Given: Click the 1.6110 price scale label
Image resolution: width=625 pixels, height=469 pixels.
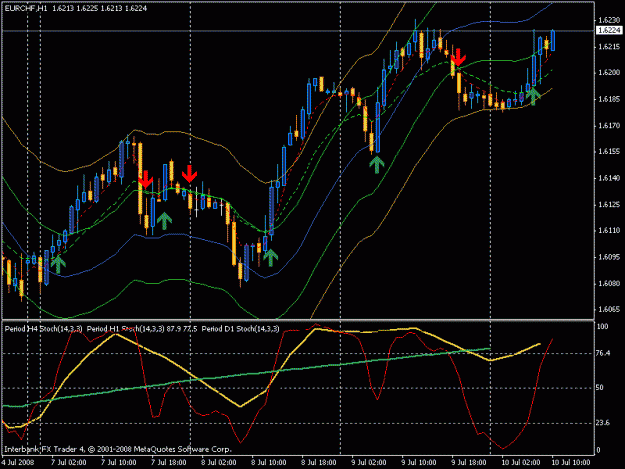Looking at the screenshot, I should [609, 230].
